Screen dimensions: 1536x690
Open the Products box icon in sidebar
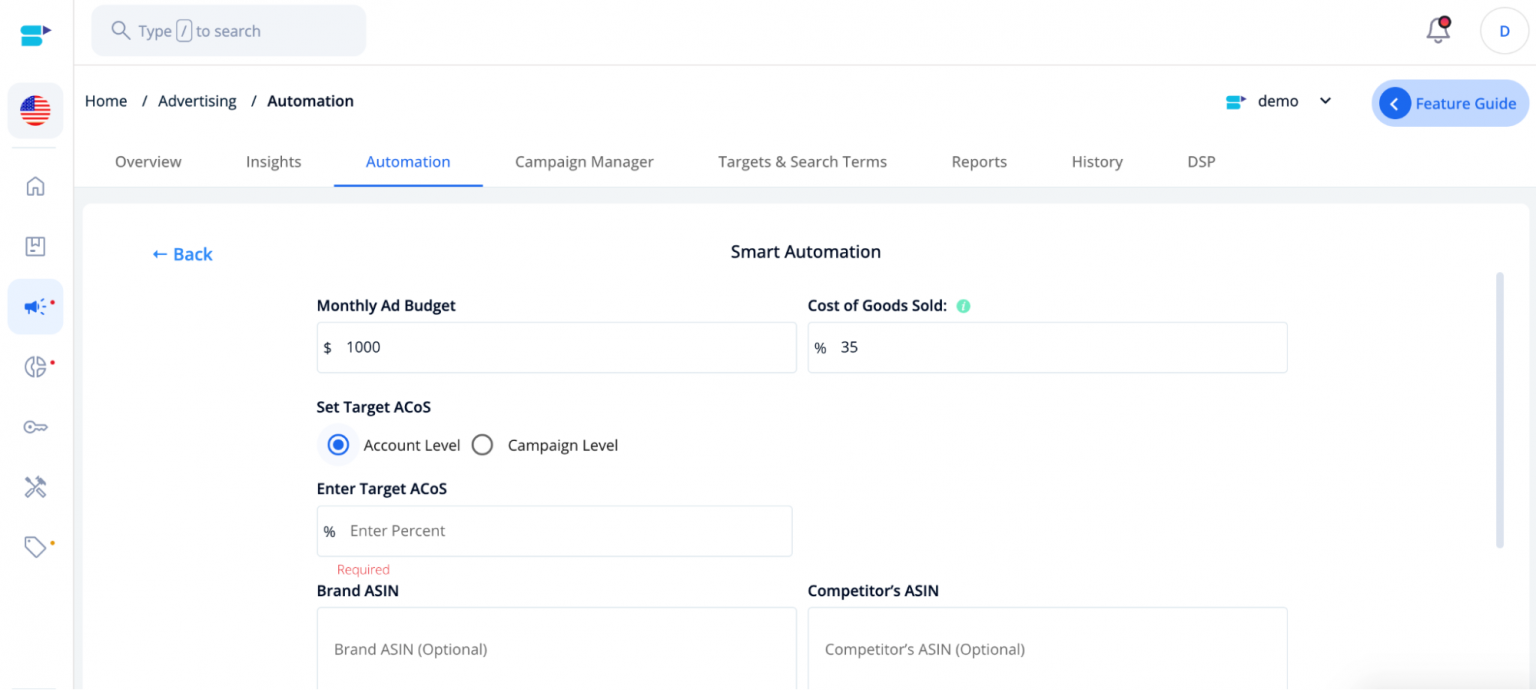coord(35,246)
